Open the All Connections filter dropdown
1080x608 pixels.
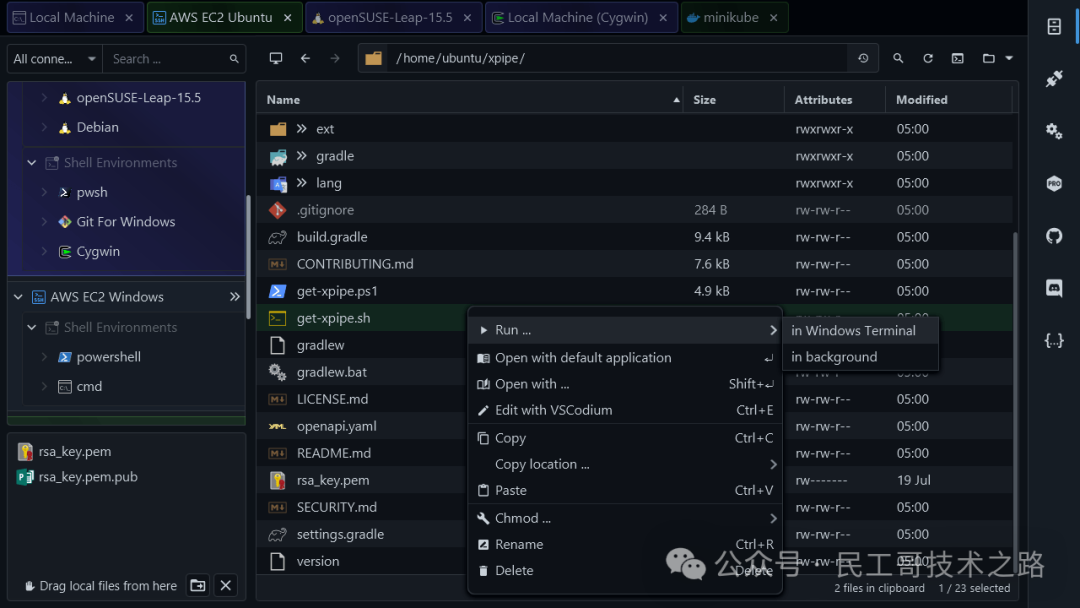[x=53, y=58]
